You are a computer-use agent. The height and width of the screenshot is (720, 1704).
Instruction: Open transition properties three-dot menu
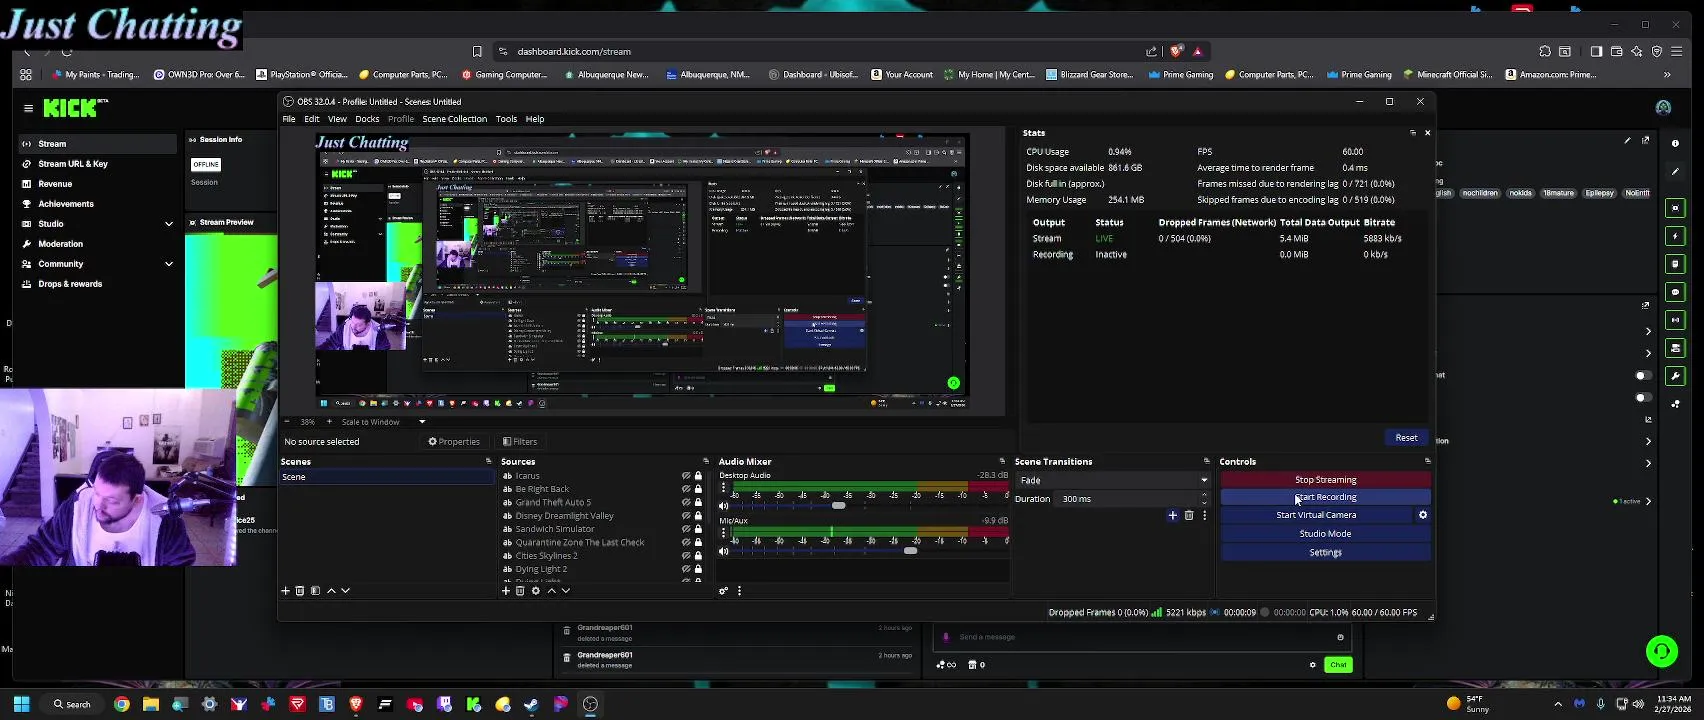[1204, 516]
